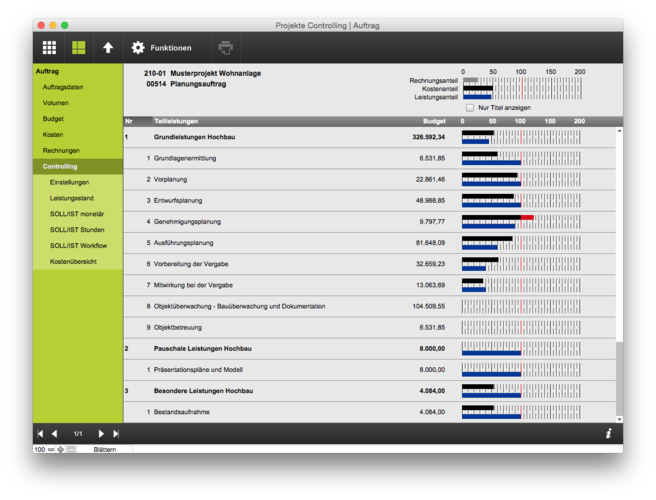Select Auftragsdaten in the sidebar
The image size is (656, 500).
click(63, 87)
